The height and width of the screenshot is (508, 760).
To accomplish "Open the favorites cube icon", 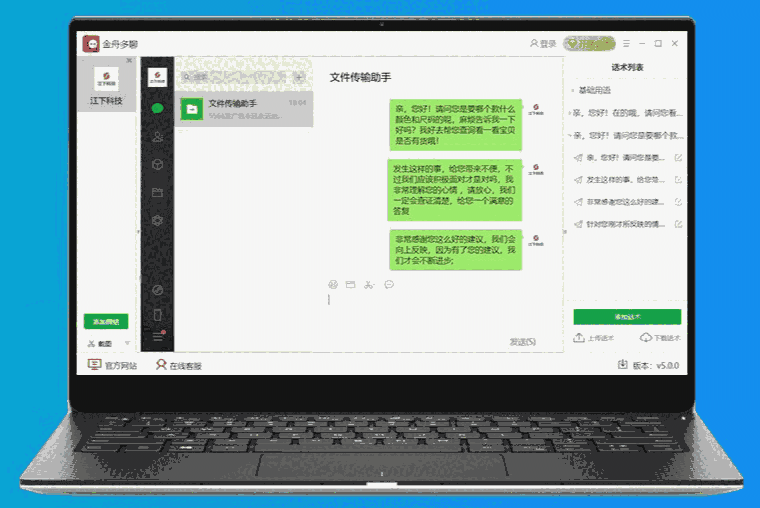I will coord(157,164).
